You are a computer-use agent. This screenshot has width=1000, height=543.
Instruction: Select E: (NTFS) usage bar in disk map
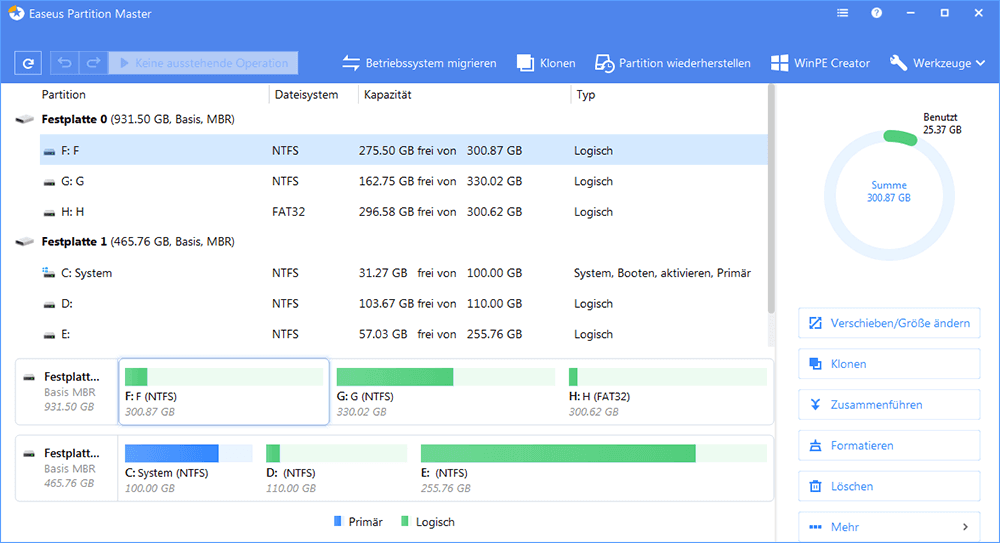click(594, 453)
